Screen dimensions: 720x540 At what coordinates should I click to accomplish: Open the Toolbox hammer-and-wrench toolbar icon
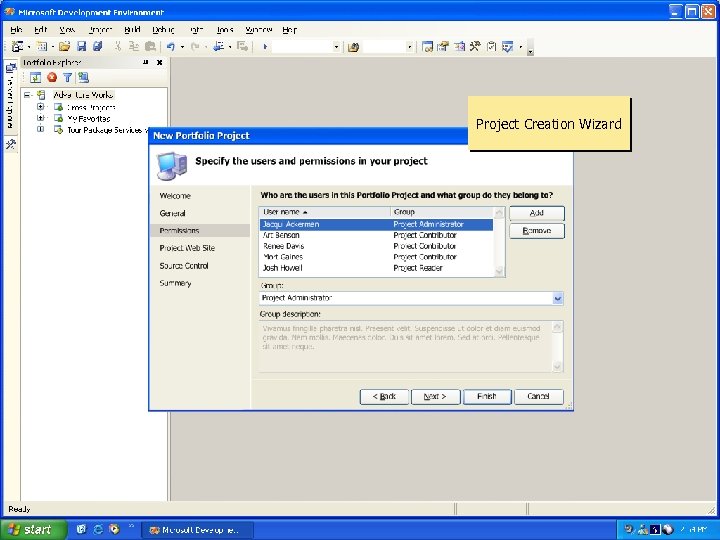475,46
